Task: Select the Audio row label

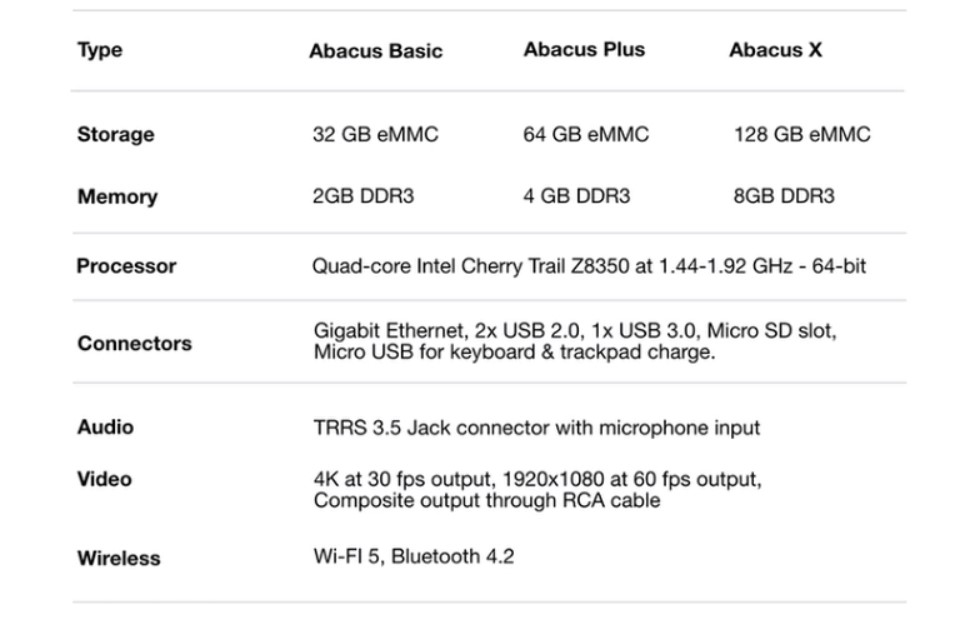Action: [105, 427]
